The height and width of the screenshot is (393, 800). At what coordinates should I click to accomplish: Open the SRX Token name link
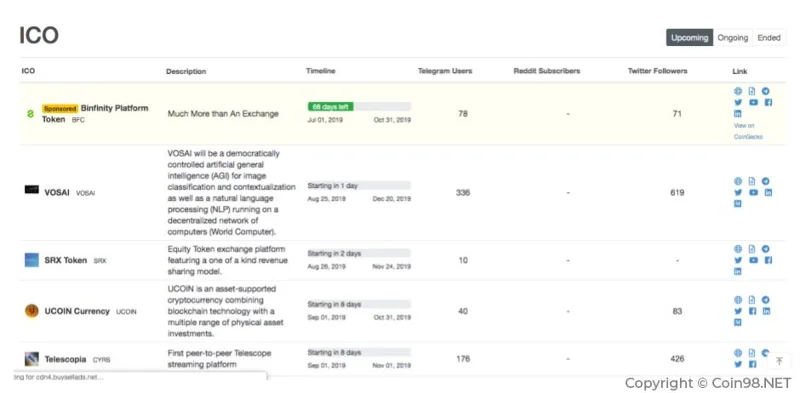tap(65, 260)
